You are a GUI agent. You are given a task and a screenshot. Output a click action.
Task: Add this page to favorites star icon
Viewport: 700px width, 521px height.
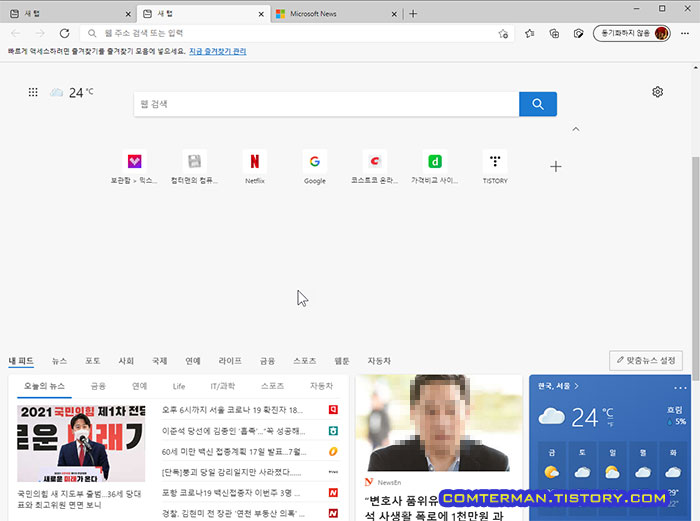tap(503, 33)
